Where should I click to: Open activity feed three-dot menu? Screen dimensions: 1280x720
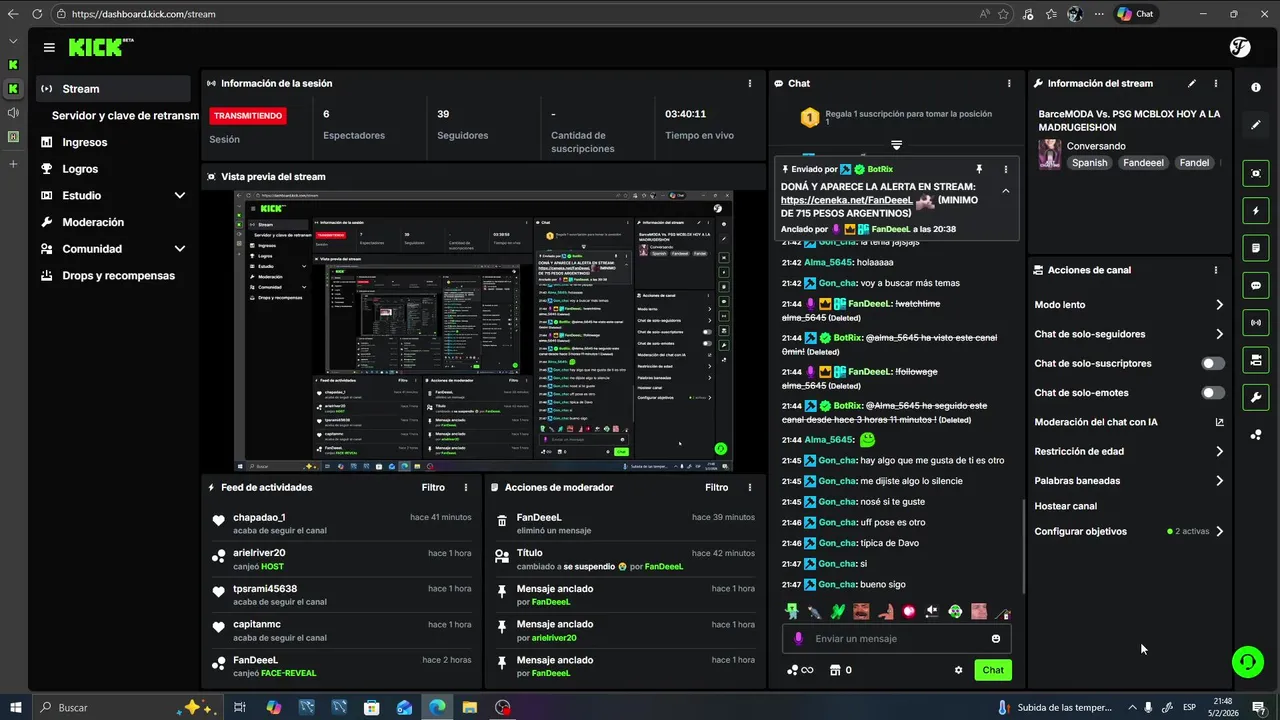(466, 488)
